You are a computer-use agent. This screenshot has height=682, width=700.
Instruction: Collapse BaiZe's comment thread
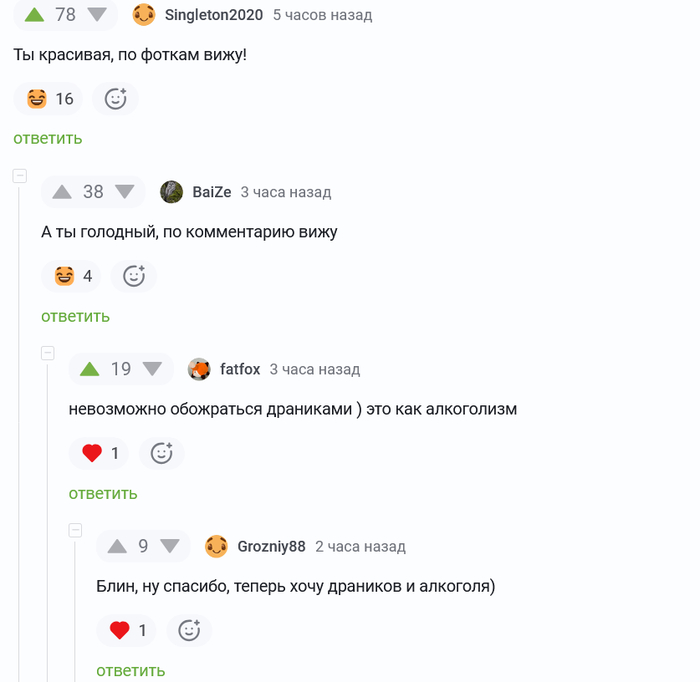(20, 175)
